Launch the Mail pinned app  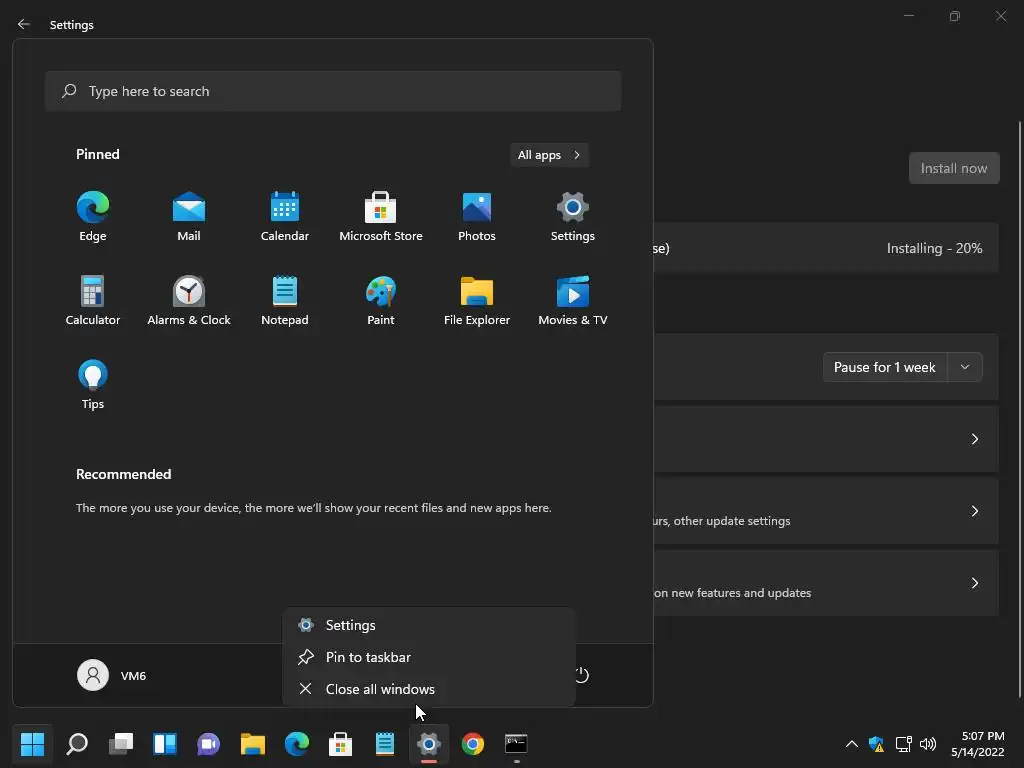click(x=189, y=217)
